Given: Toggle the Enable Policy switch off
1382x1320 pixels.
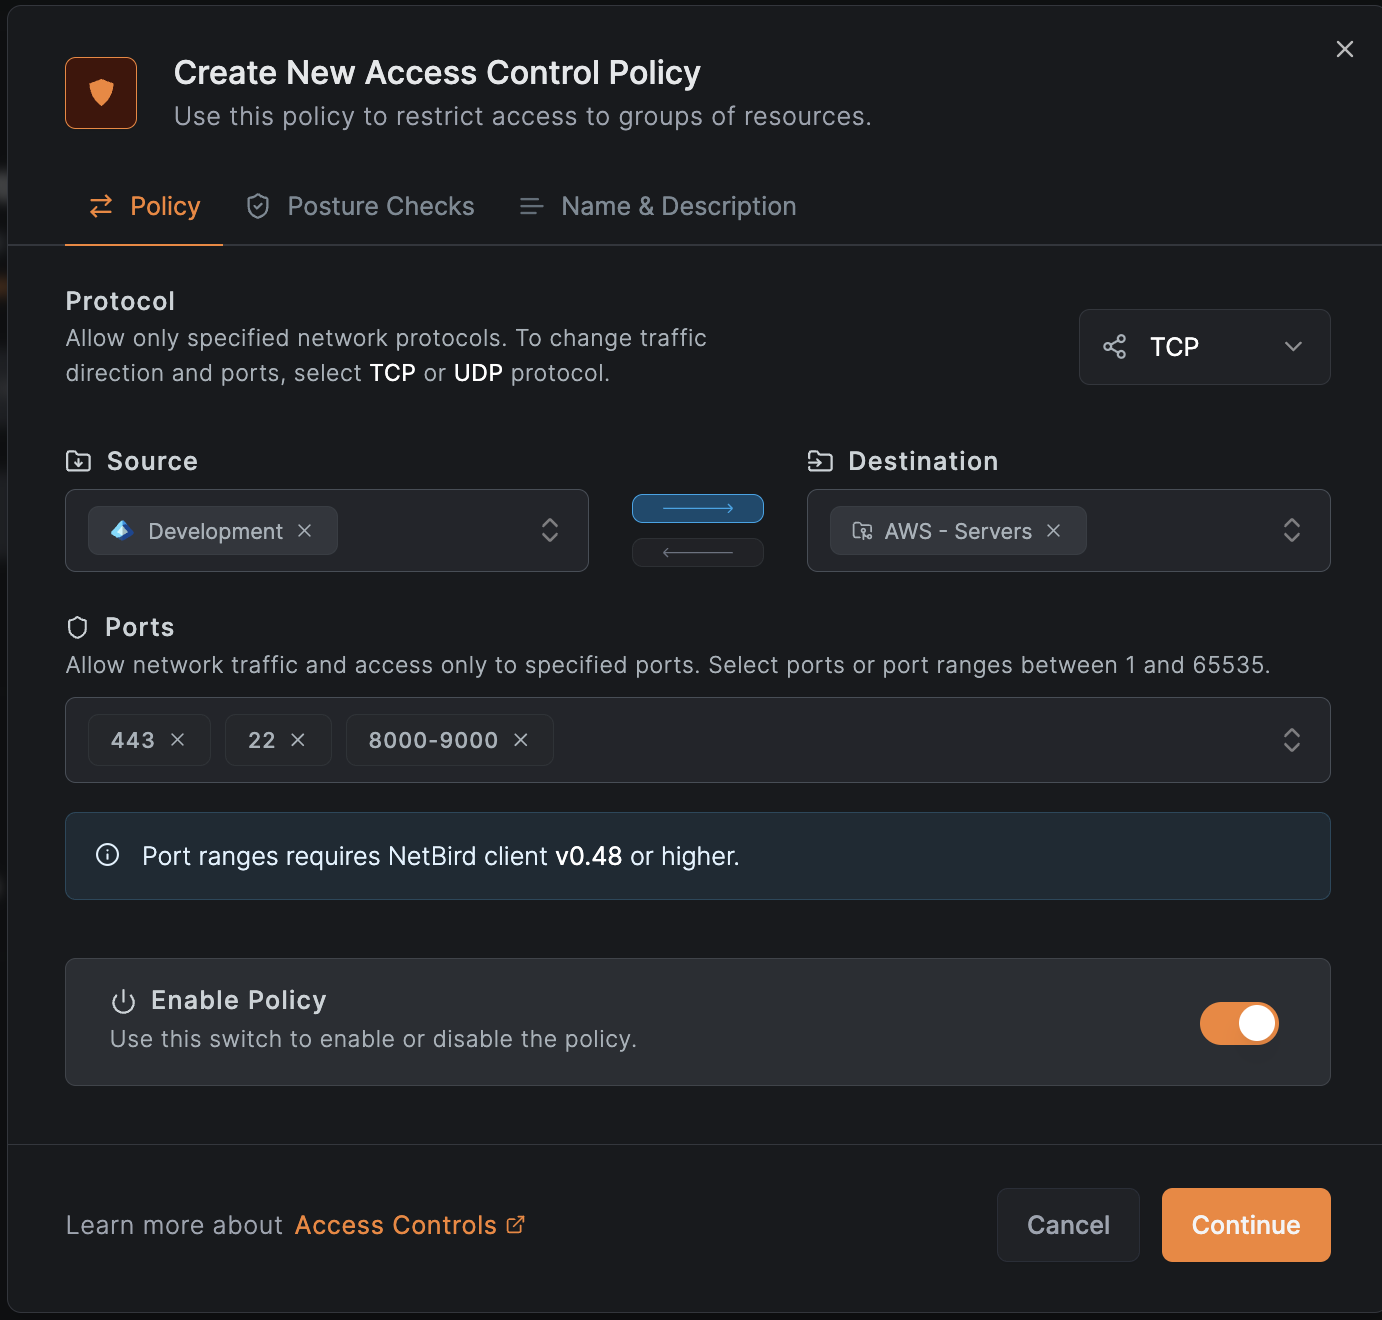Looking at the screenshot, I should (x=1239, y=1023).
